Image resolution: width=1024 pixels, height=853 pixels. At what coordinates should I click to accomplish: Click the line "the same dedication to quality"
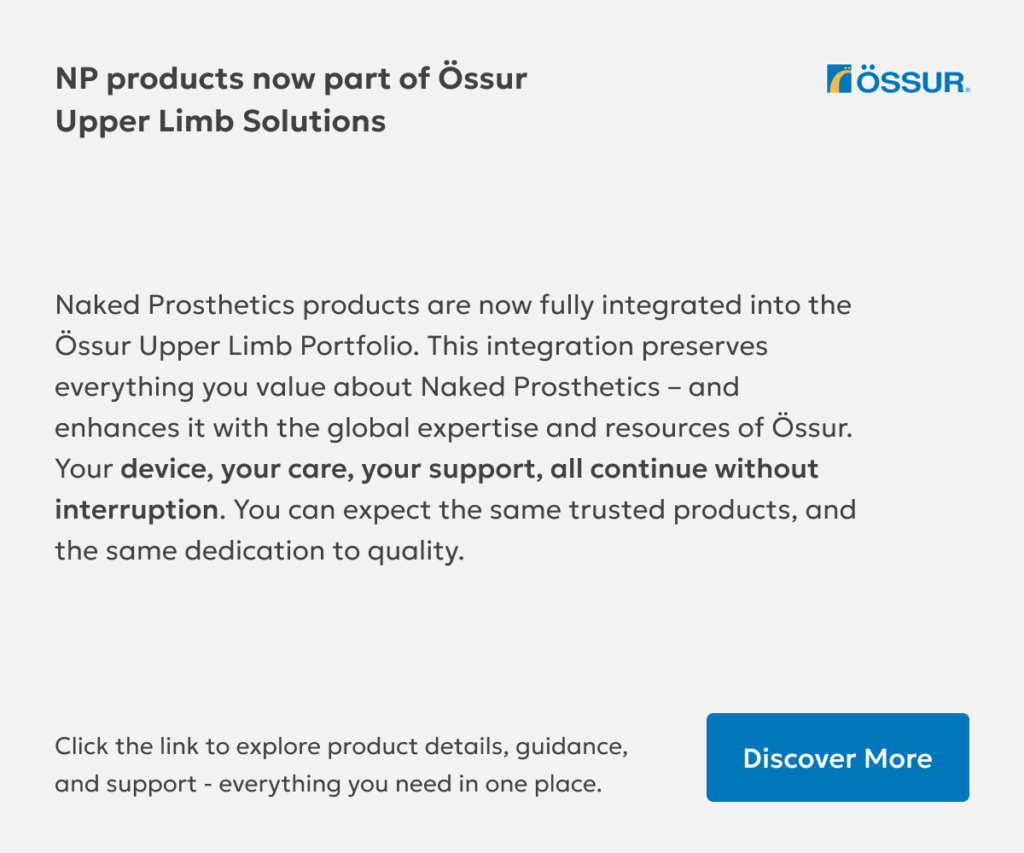tap(260, 550)
